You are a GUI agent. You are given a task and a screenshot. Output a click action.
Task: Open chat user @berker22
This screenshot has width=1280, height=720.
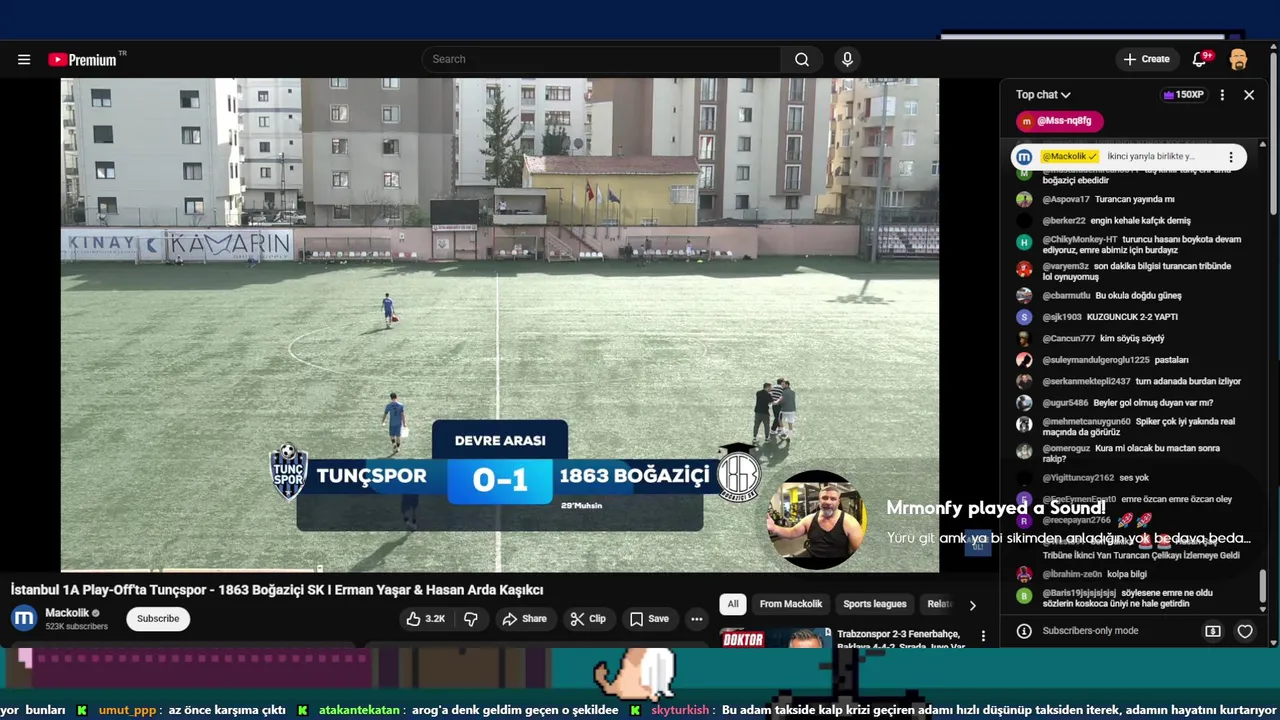pyautogui.click(x=1064, y=220)
